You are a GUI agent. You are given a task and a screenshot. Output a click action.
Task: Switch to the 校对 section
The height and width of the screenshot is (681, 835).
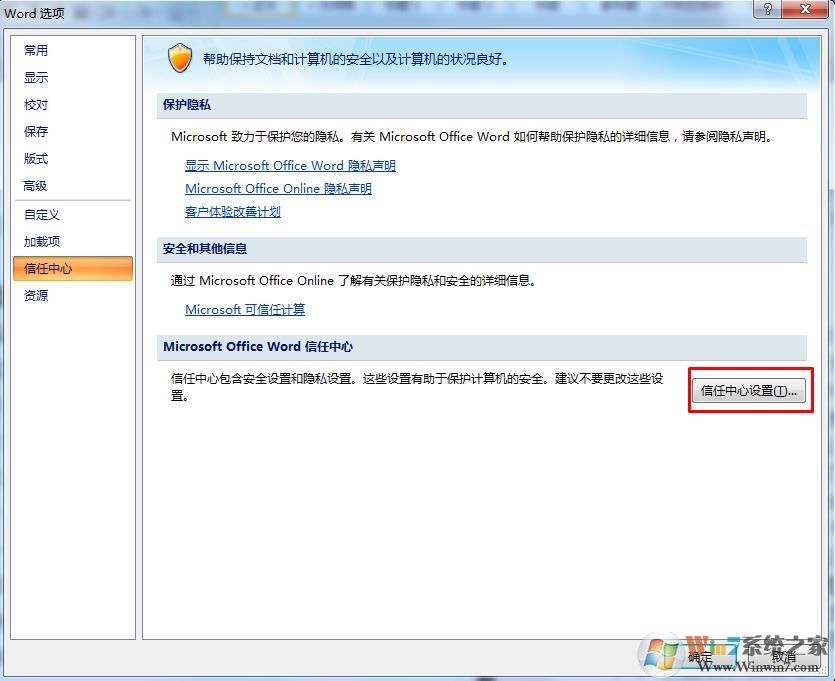coord(73,105)
